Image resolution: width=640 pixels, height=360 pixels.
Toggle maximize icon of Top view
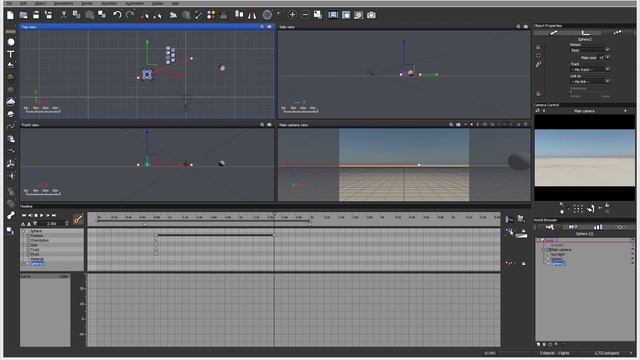(269, 27)
